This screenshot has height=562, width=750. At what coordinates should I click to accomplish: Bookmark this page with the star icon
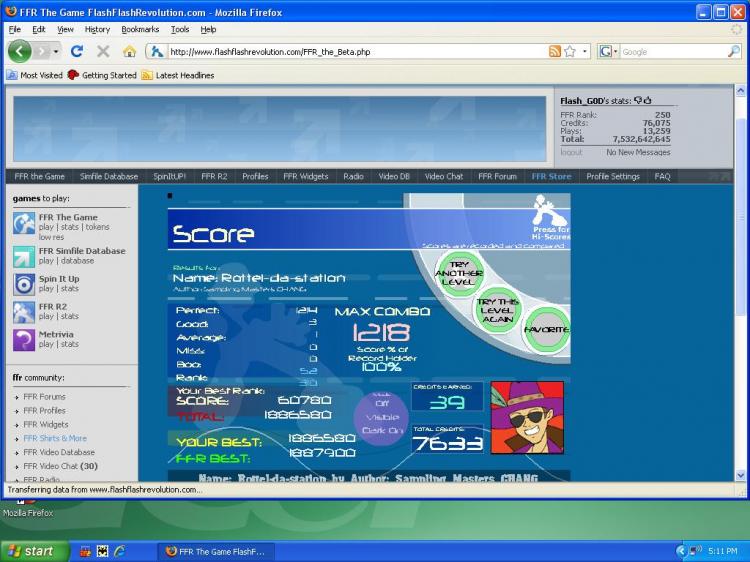coord(570,51)
